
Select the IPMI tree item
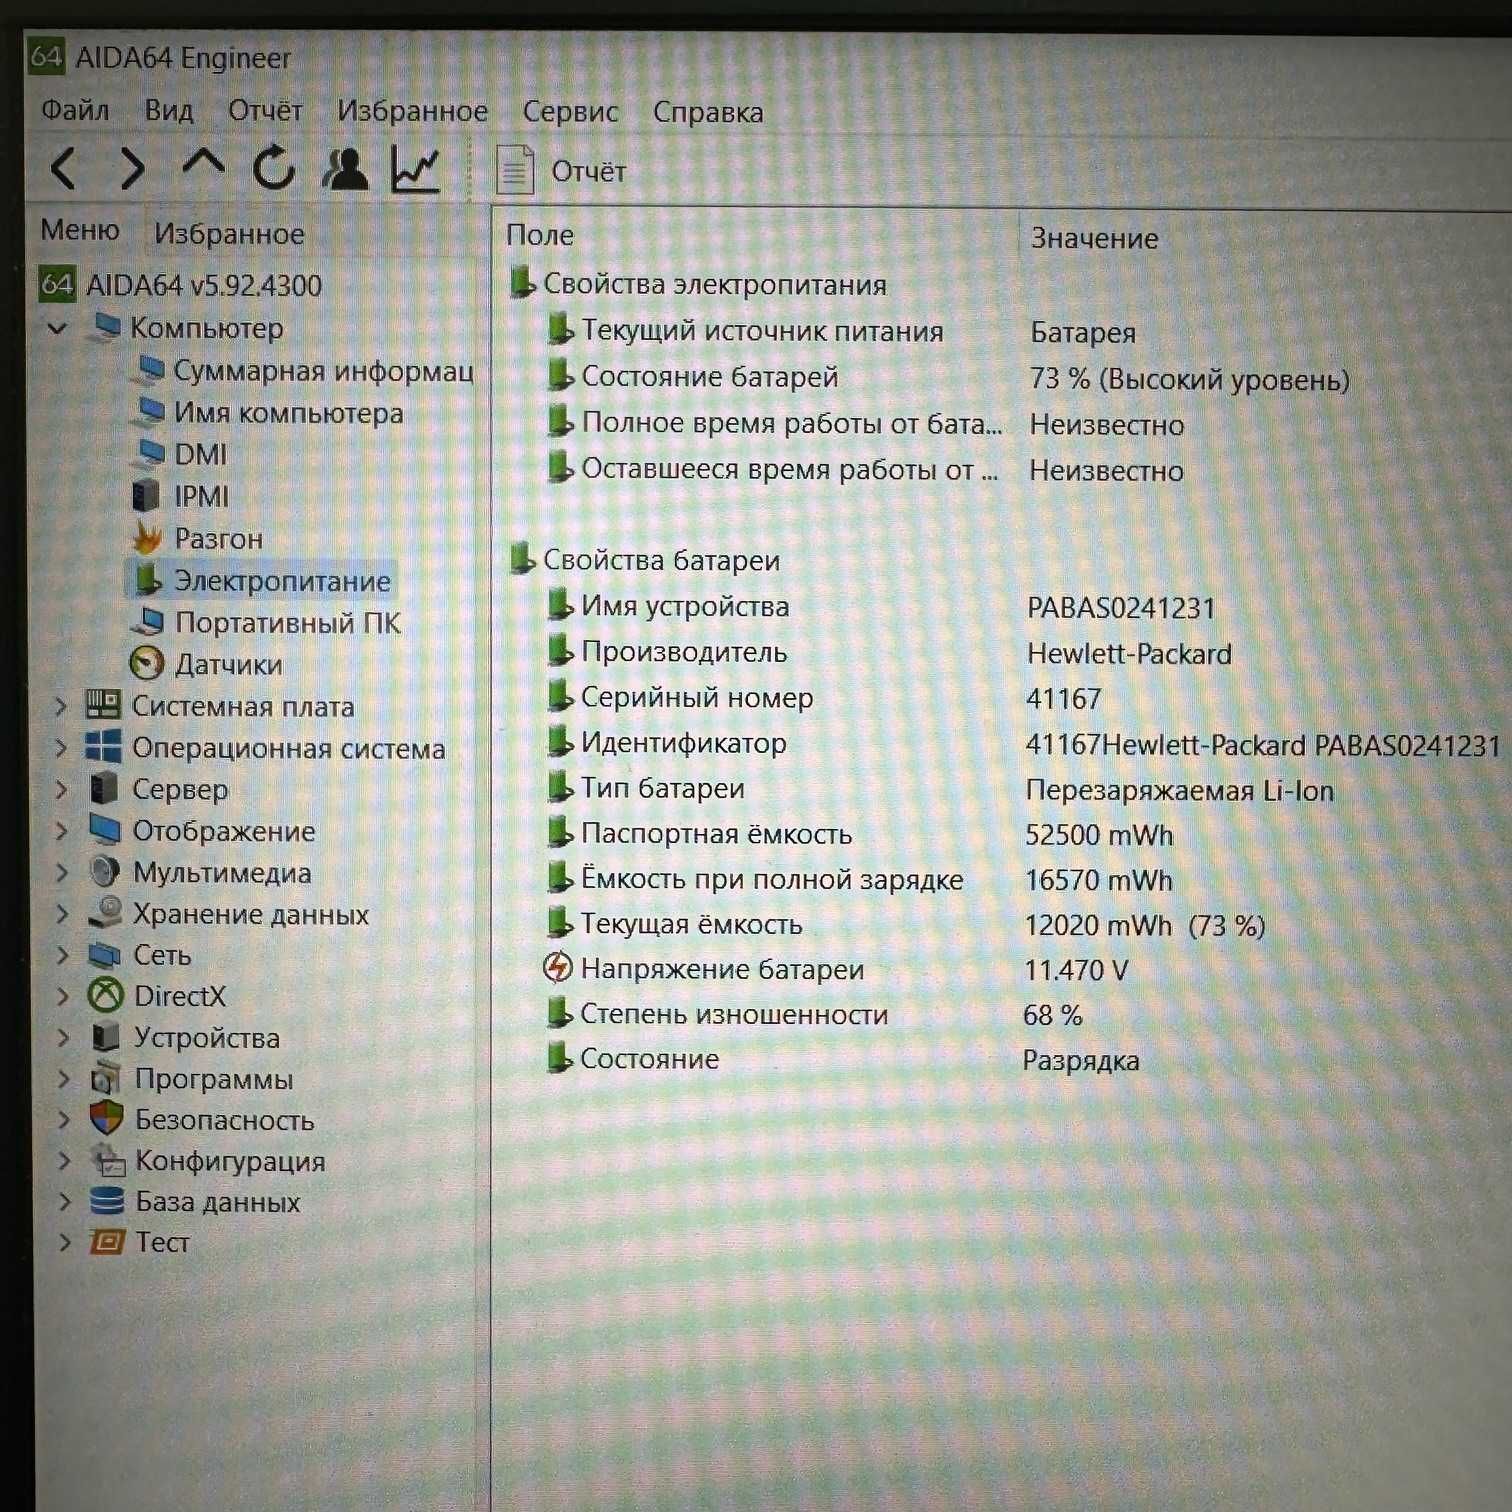pyautogui.click(x=181, y=496)
